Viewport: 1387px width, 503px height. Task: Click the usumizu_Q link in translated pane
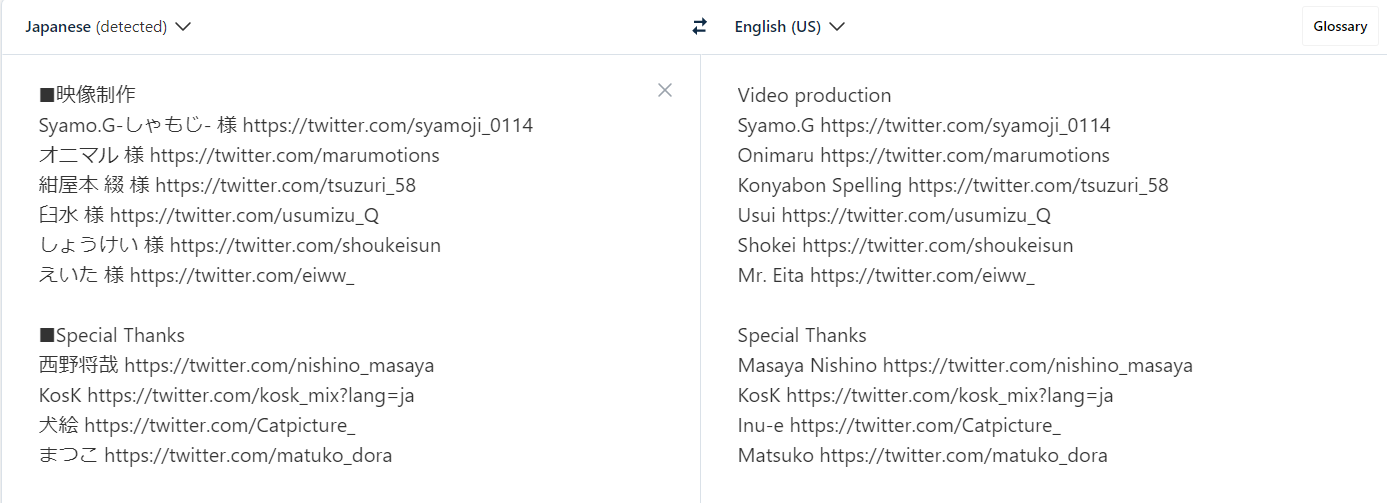pyautogui.click(x=916, y=216)
